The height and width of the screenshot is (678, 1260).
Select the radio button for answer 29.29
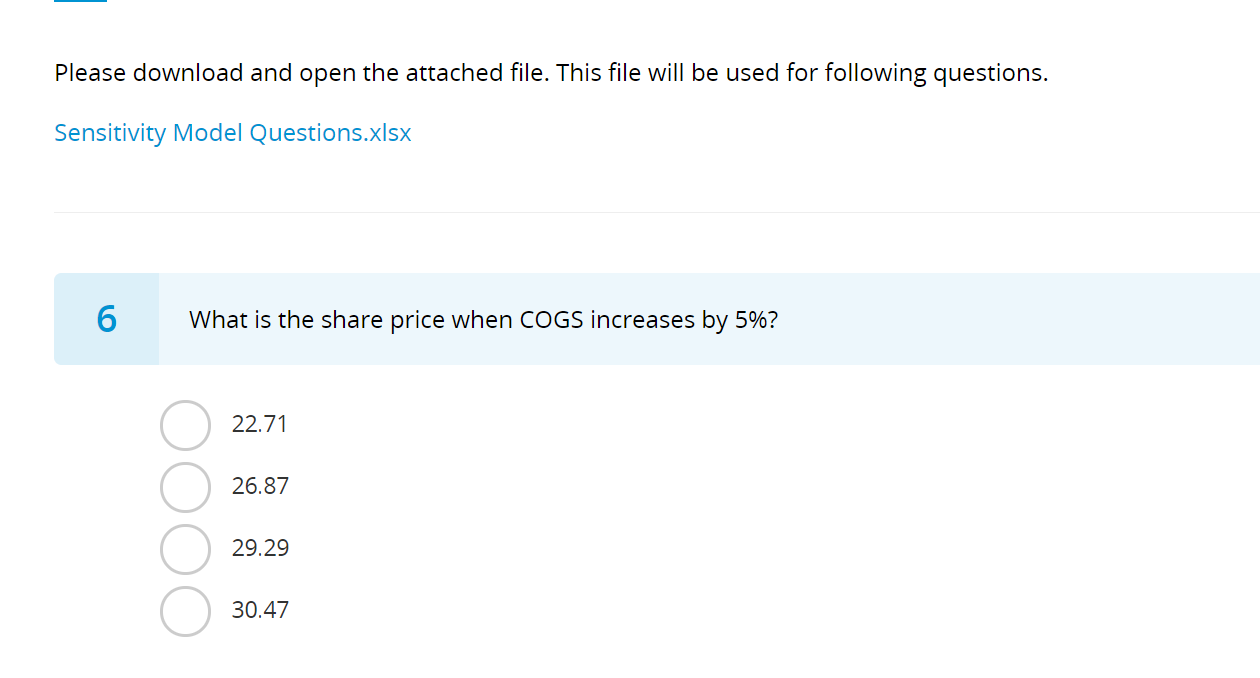(x=185, y=548)
